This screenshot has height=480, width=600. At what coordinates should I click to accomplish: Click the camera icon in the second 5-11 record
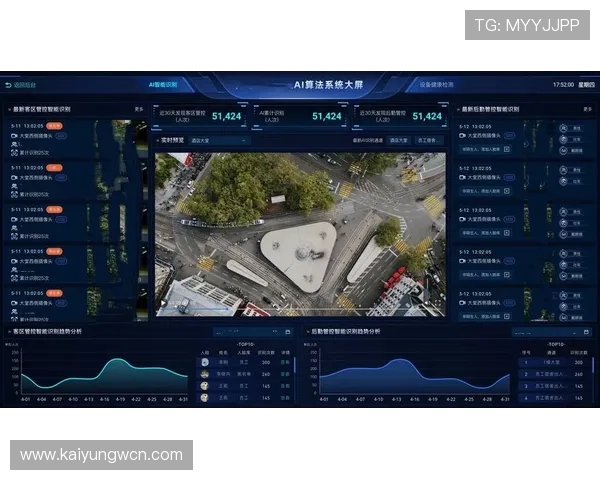(x=14, y=178)
